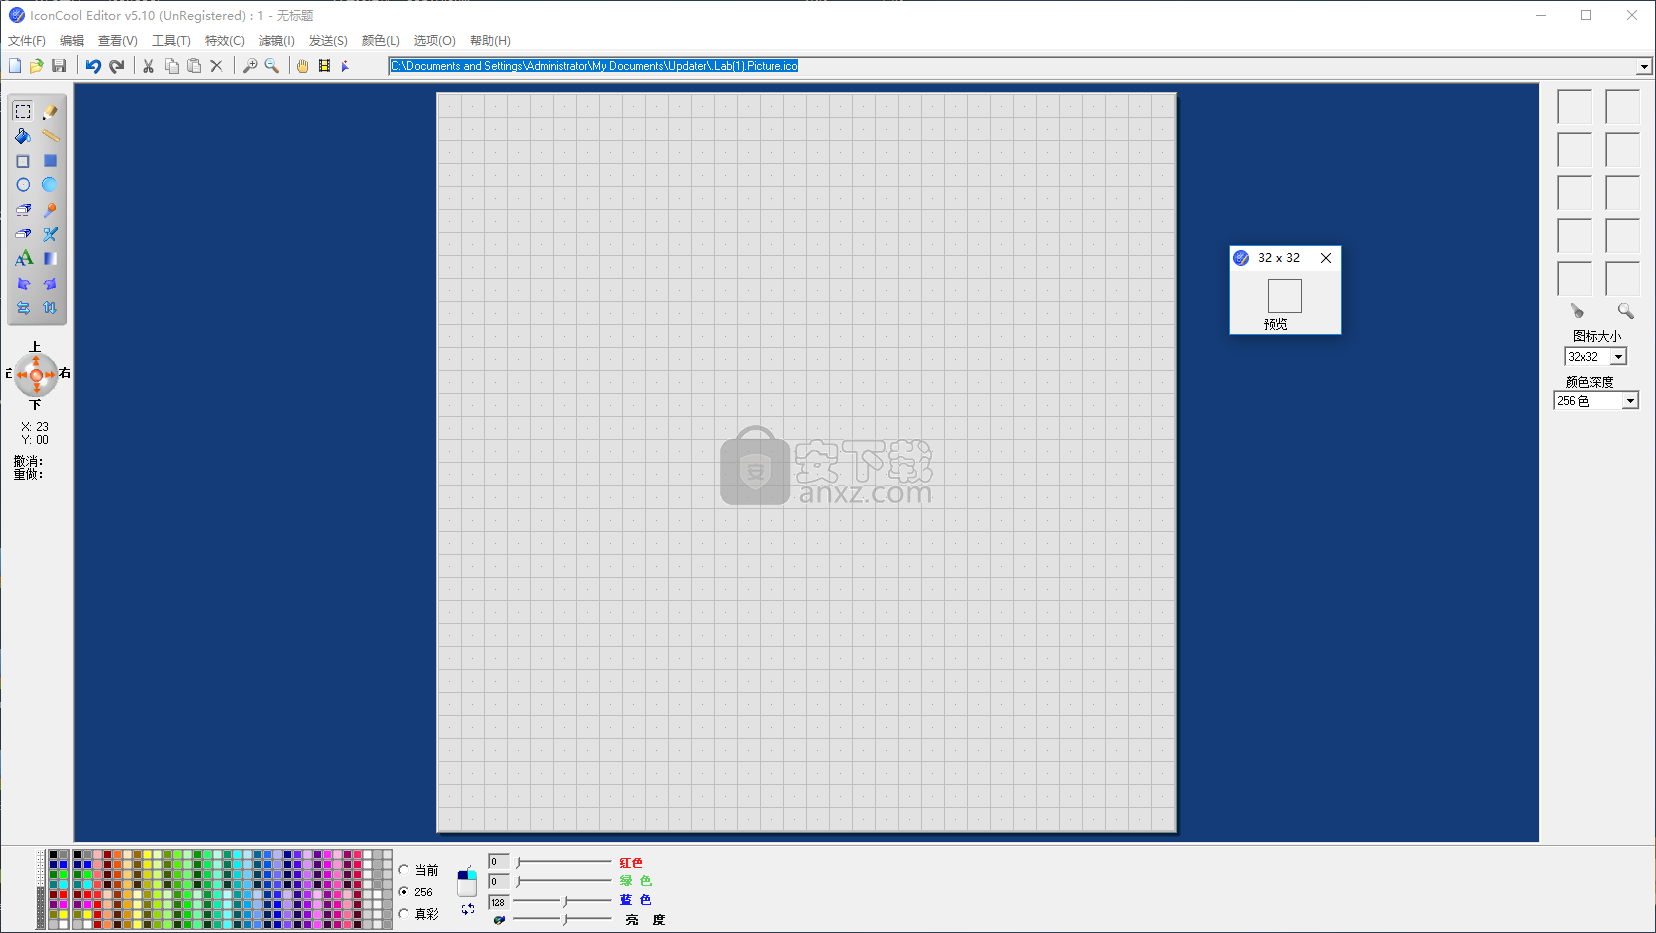Viewport: 1656px width, 933px height.
Task: Rotate the image left
Action: [23, 284]
